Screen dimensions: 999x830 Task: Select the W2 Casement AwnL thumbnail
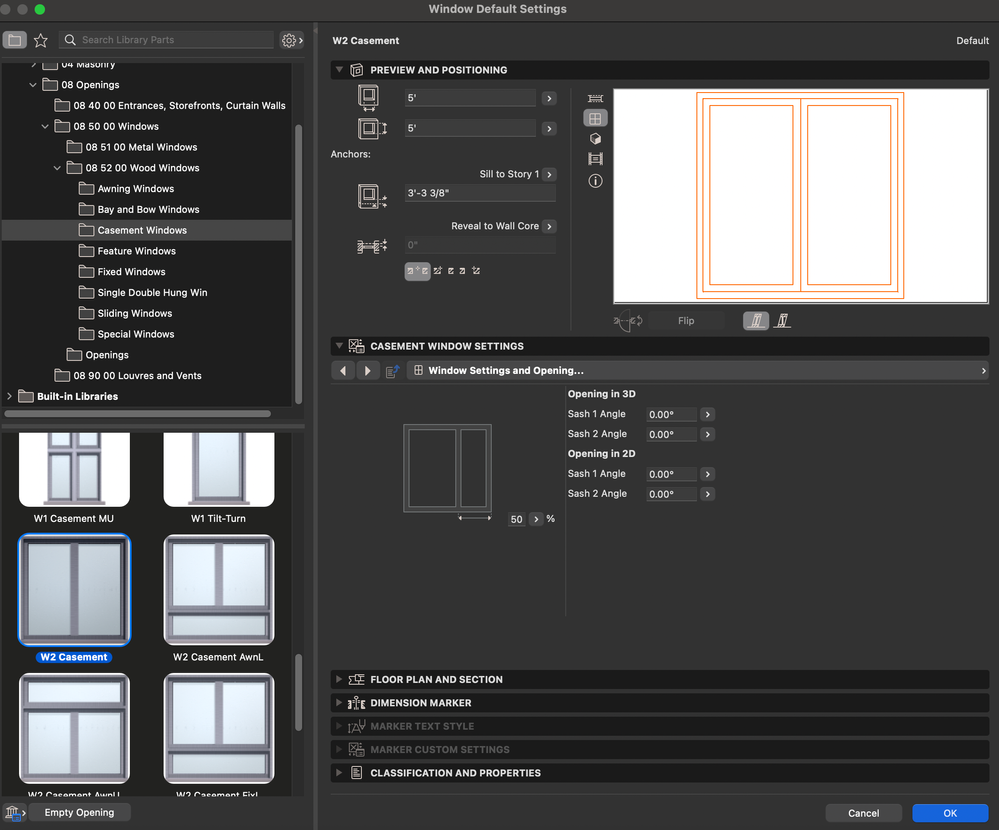point(219,588)
